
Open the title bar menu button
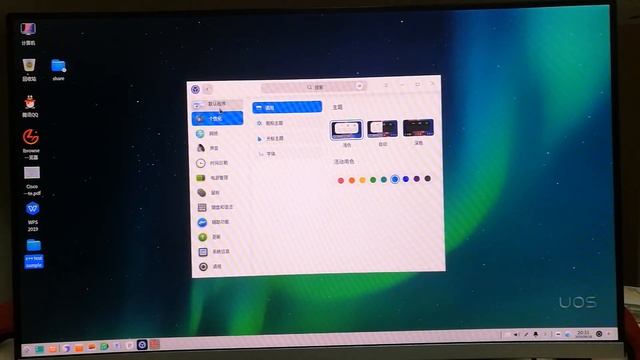[x=386, y=85]
